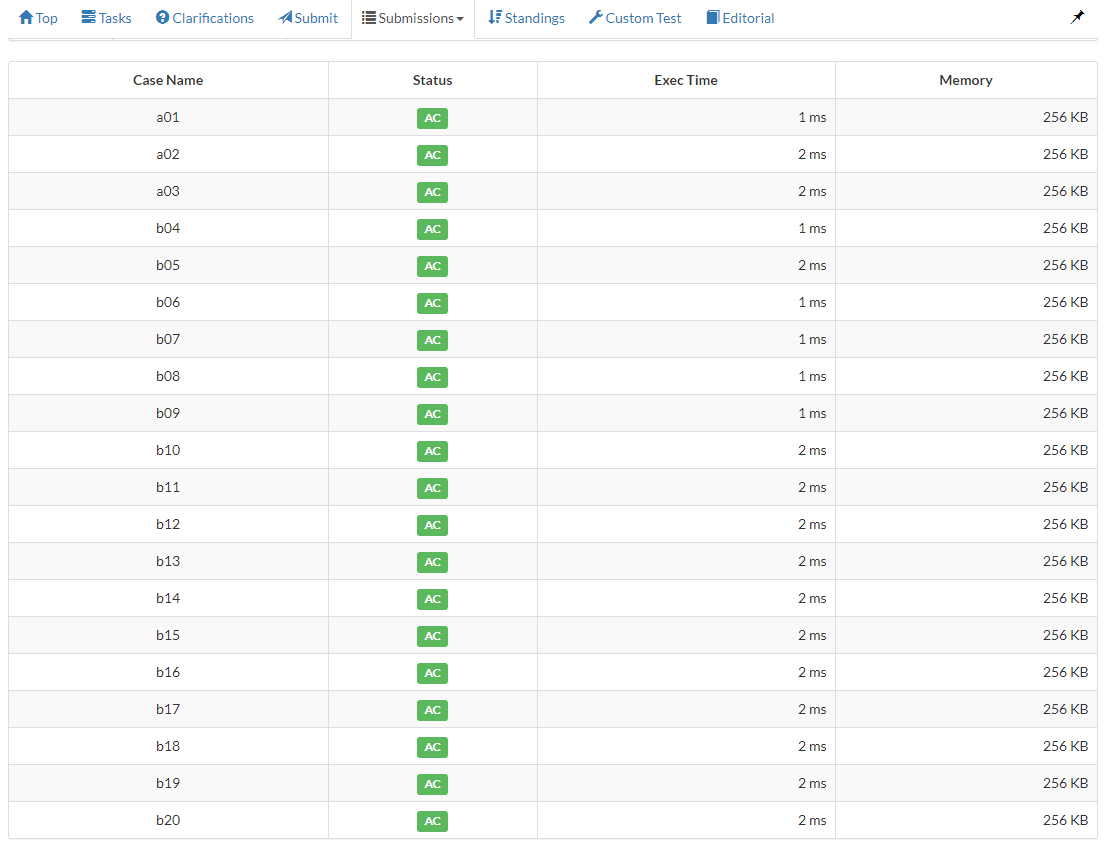Click the AC status badge in row b15

coord(432,636)
